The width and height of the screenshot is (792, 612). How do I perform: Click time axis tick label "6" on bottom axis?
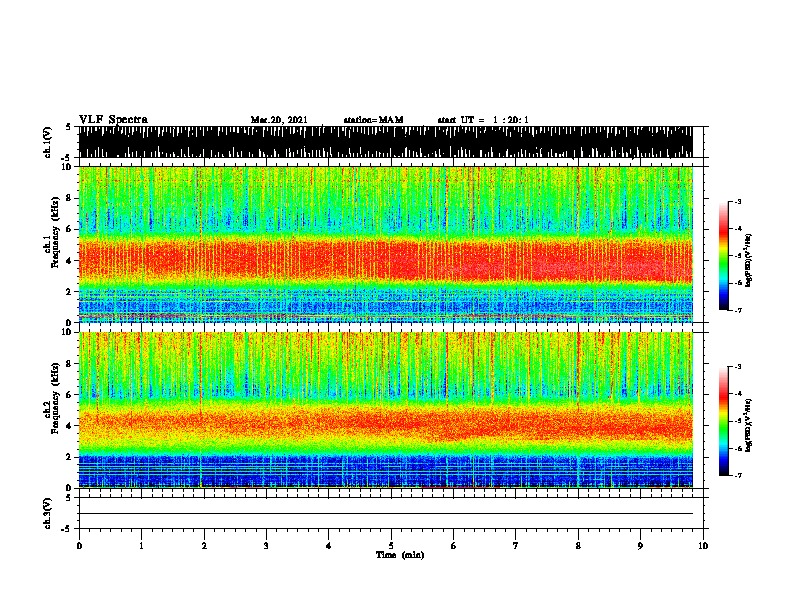coord(453,546)
